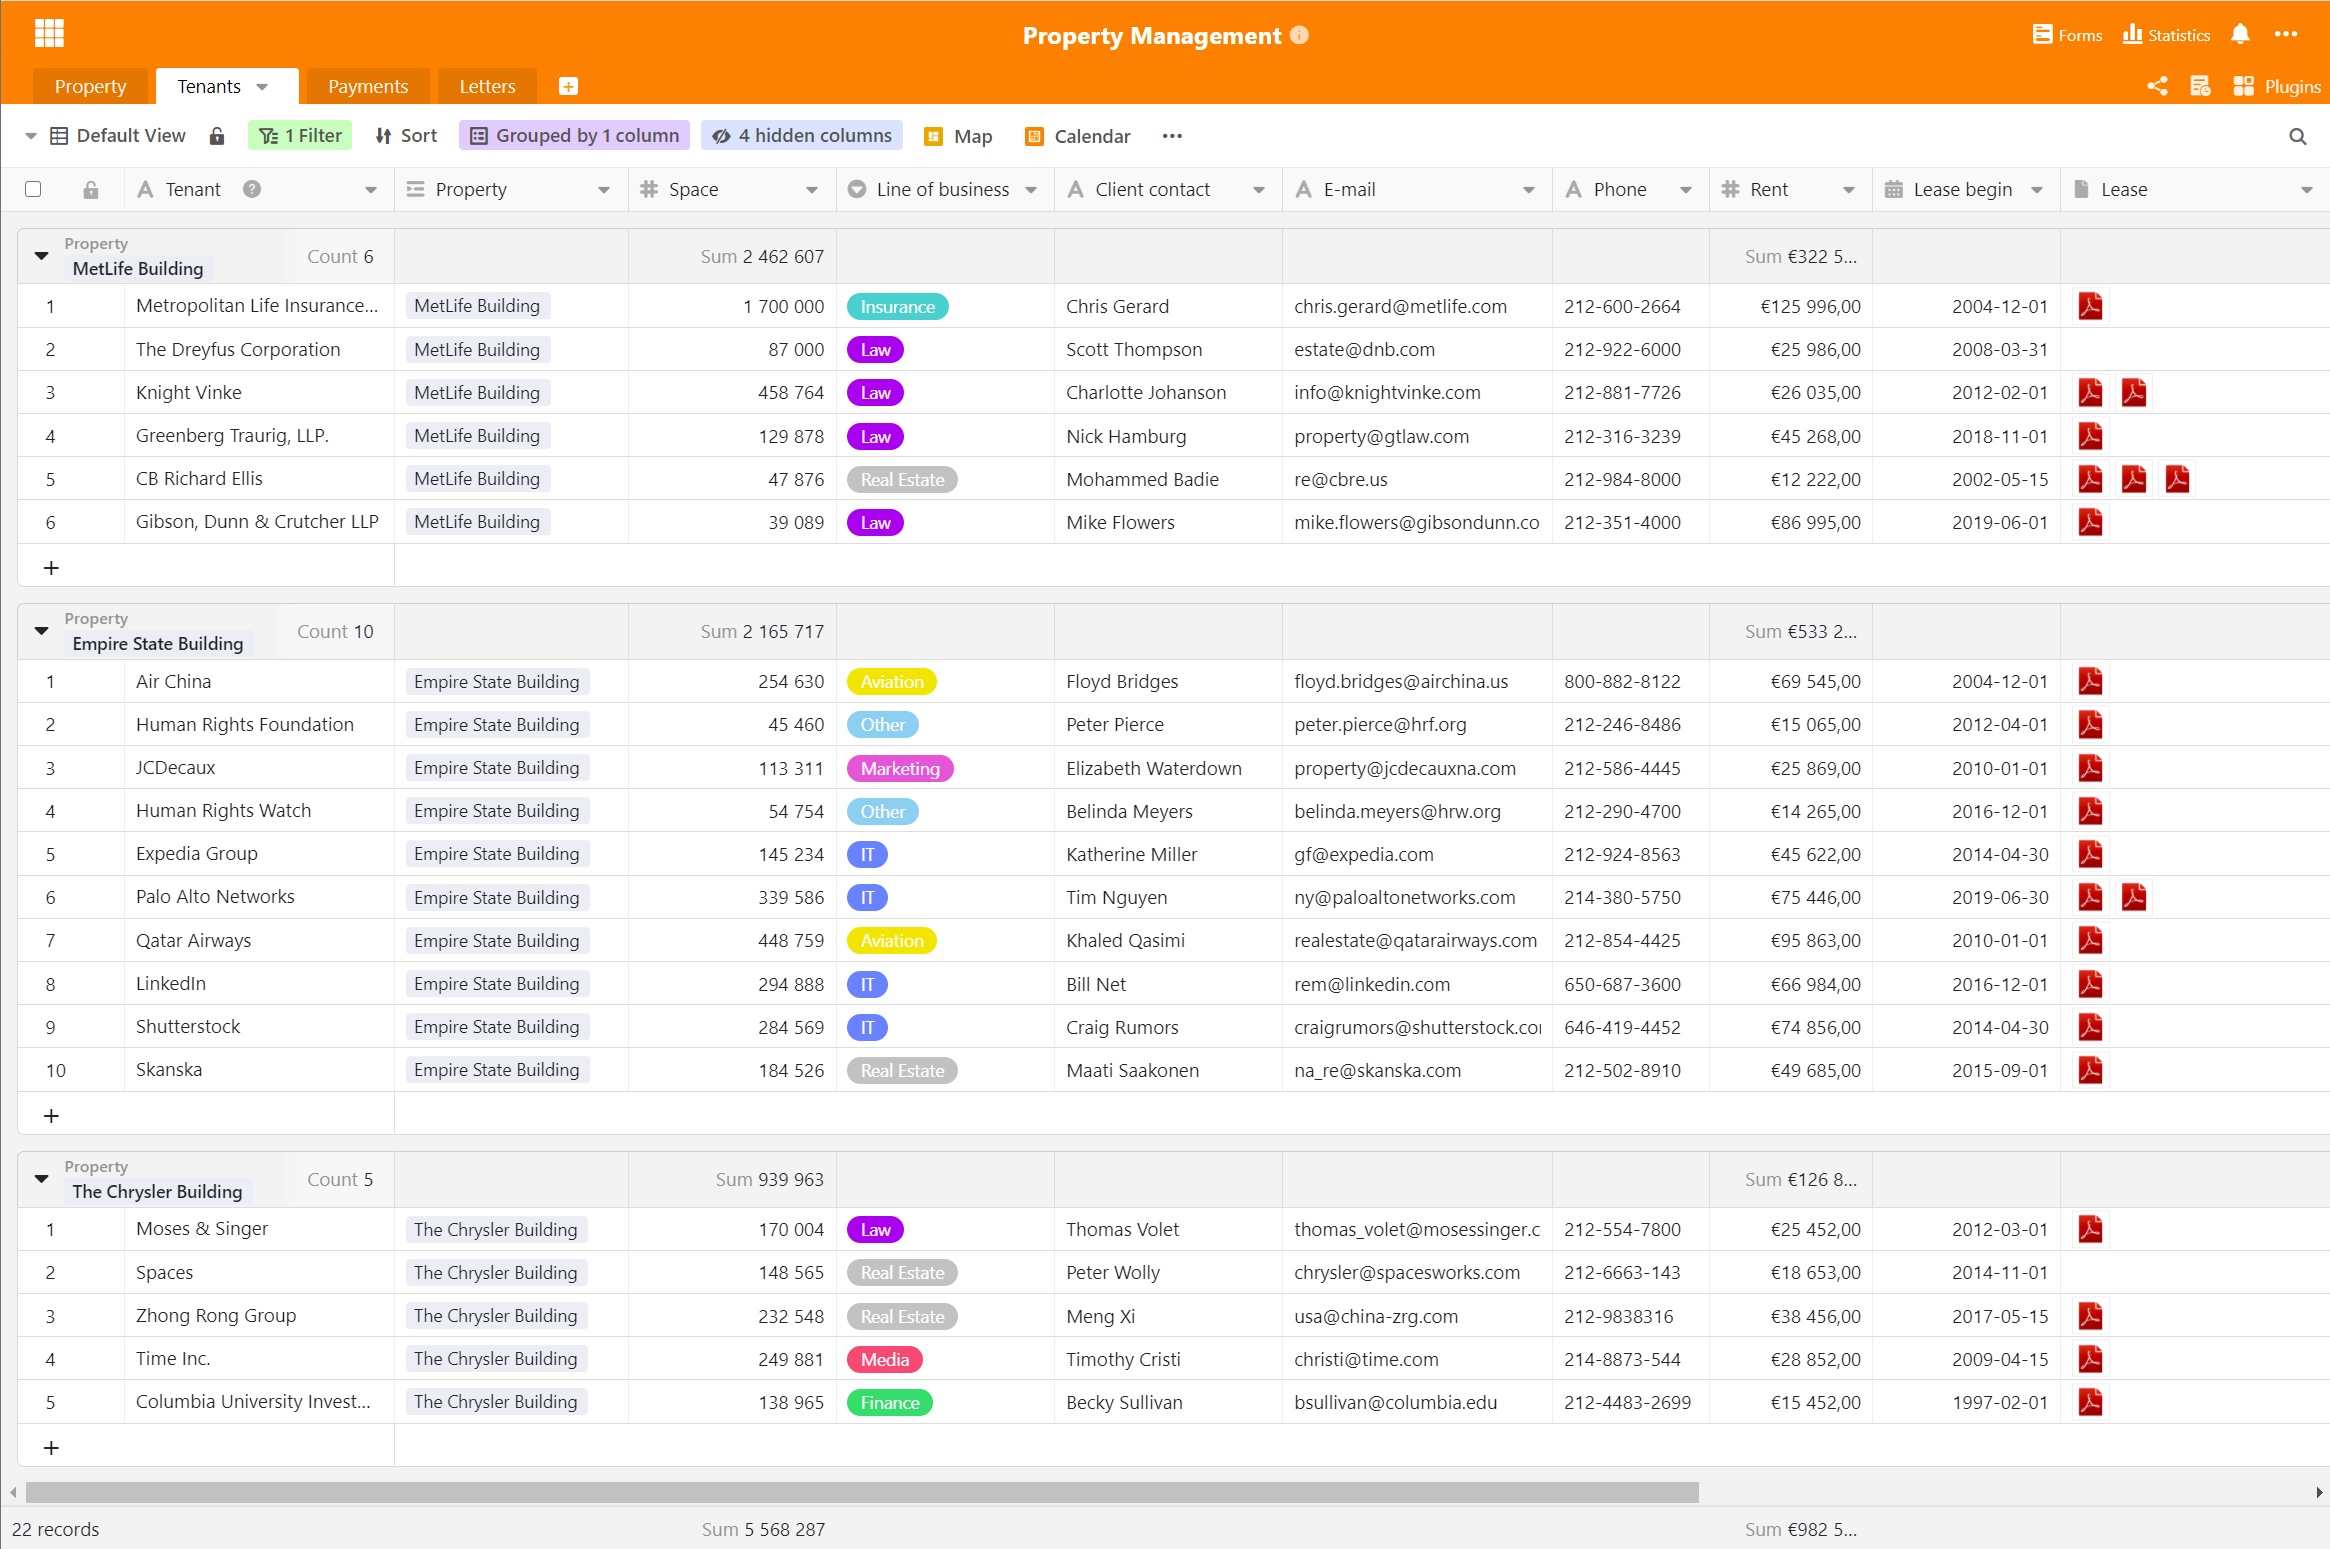
Task: Open Lease begin column dropdown
Action: (2037, 190)
